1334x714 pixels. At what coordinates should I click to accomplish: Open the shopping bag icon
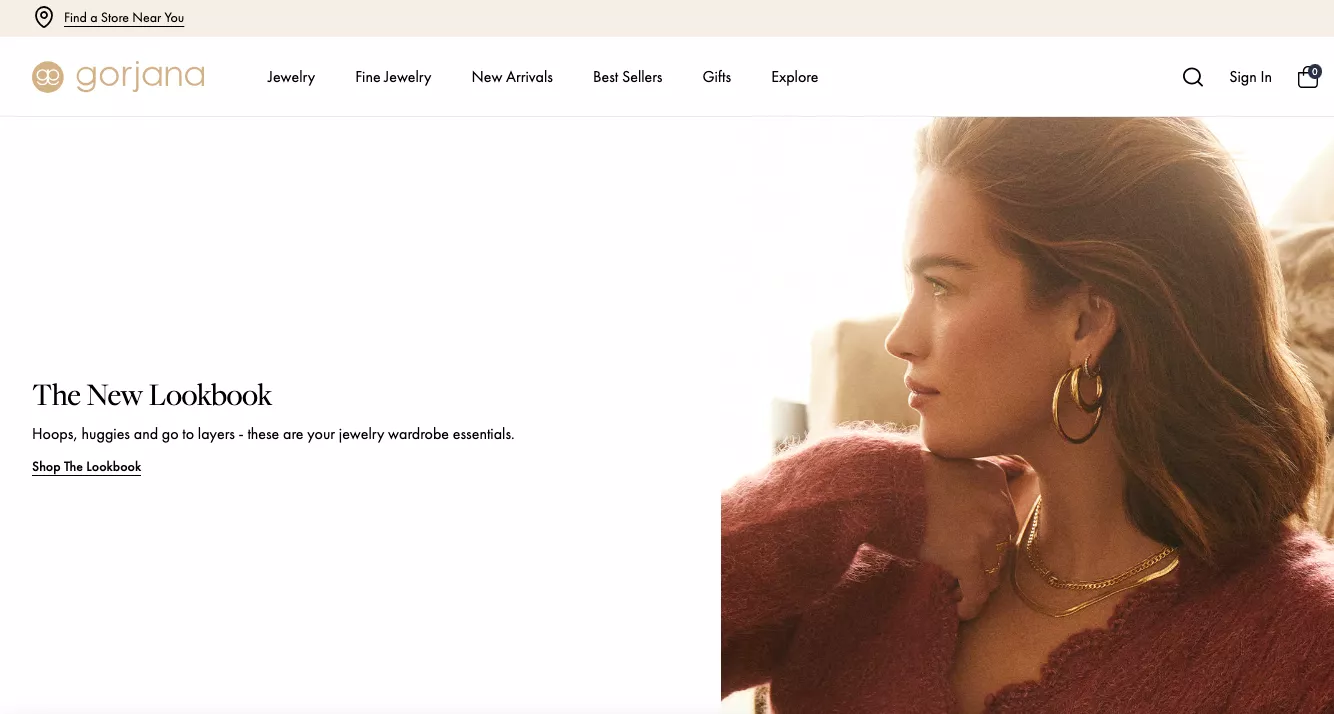1306,79
